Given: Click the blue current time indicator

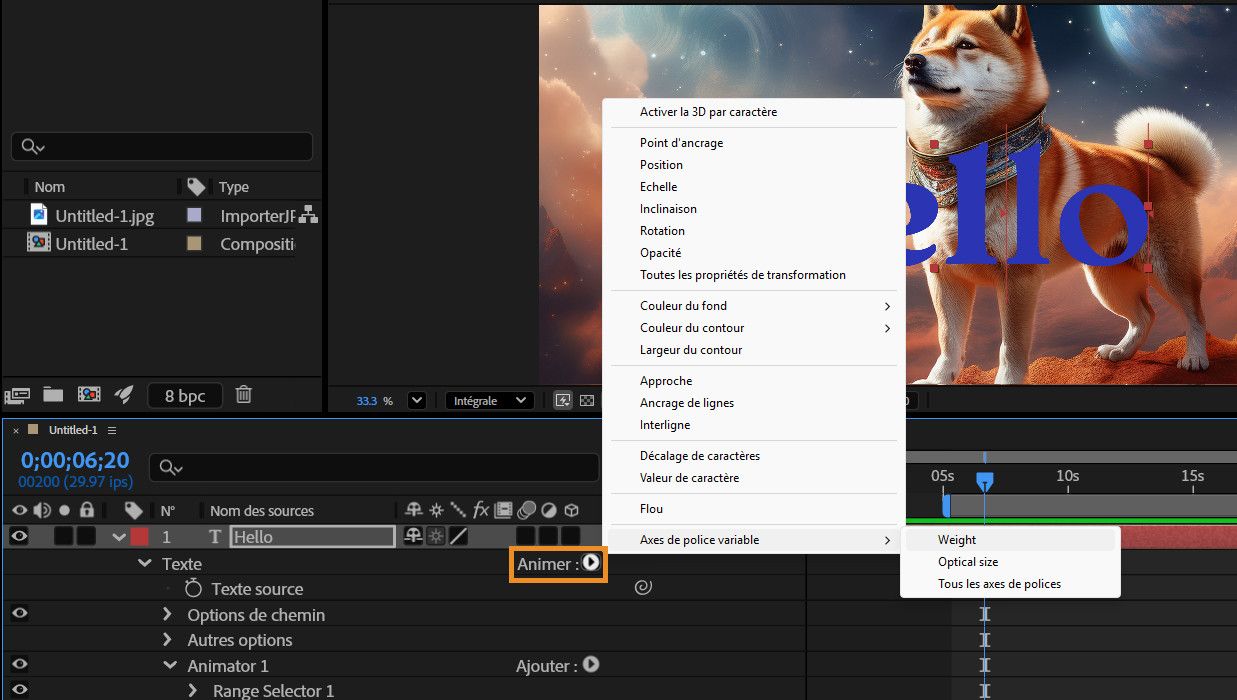Looking at the screenshot, I should (985, 483).
